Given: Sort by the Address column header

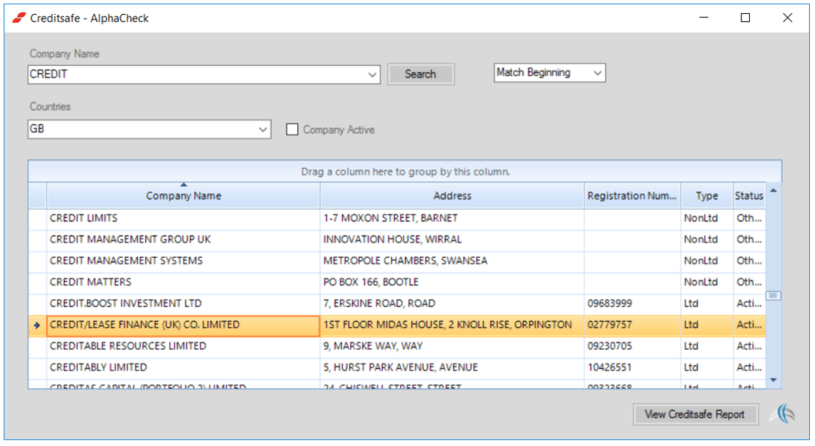Looking at the screenshot, I should [452, 195].
